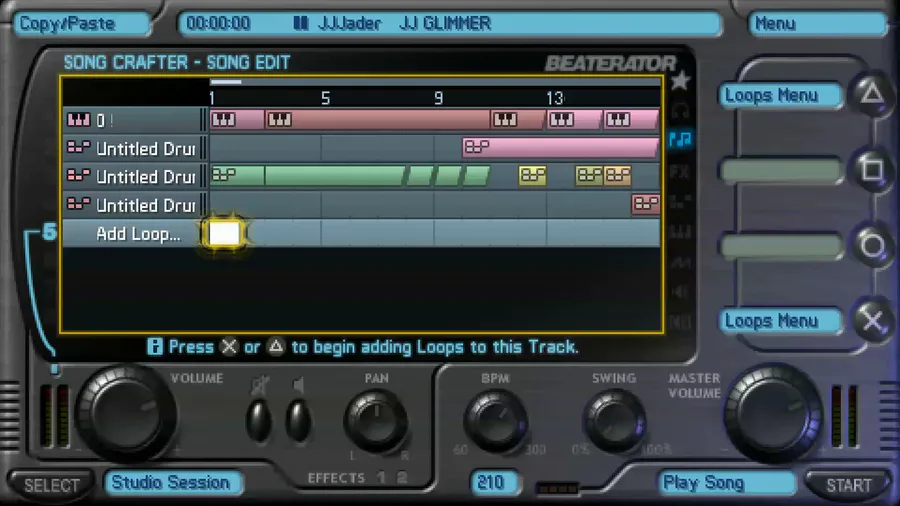Select the drum pattern icon in the side strip
900x506 pixels.
click(x=680, y=201)
